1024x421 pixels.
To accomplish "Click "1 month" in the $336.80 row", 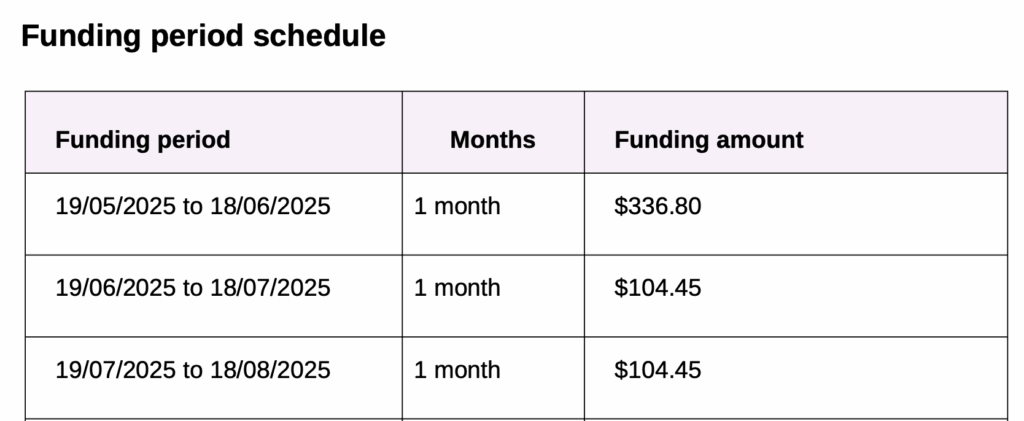I will click(x=457, y=207).
